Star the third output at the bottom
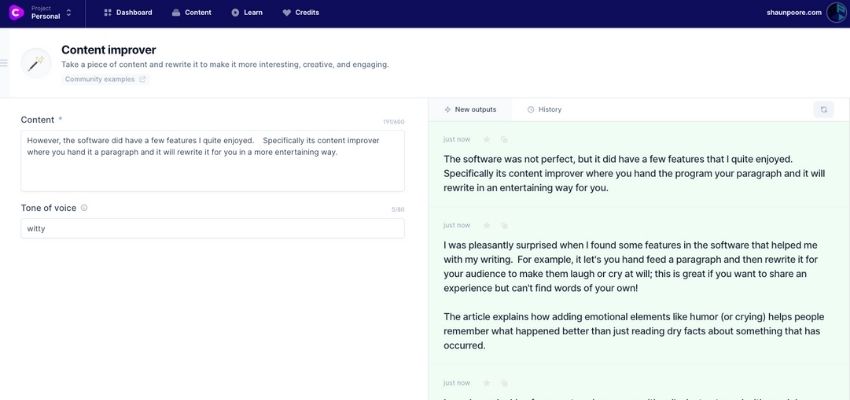Screen dimensions: 850x400 tap(487, 383)
